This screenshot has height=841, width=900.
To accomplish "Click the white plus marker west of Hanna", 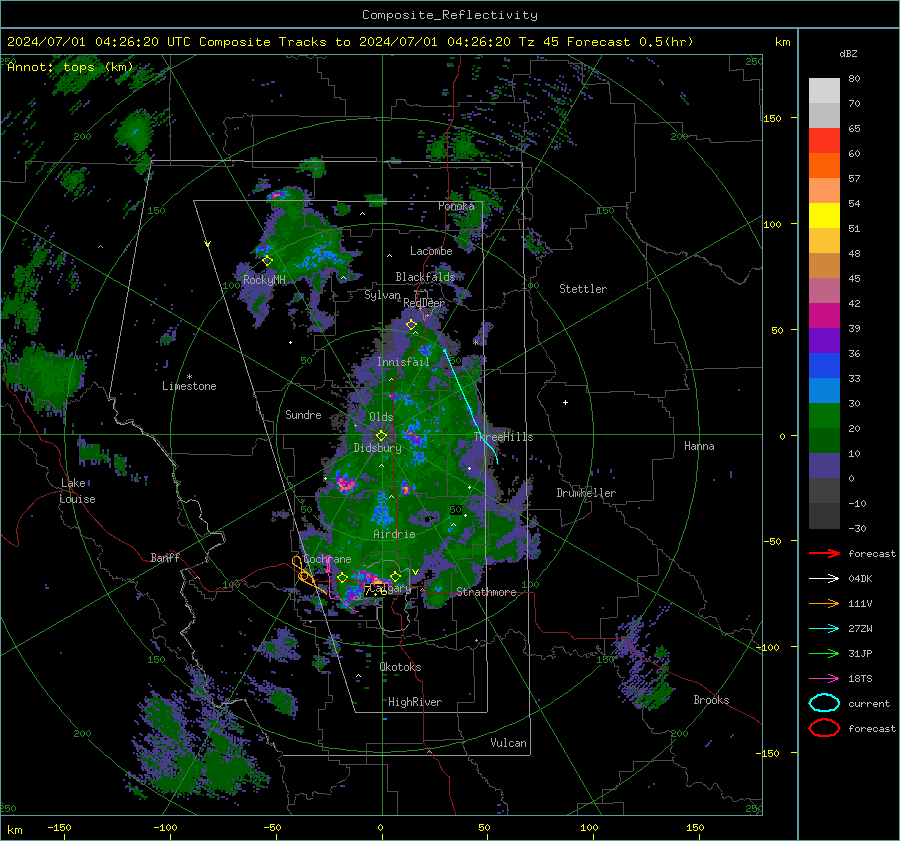I will point(565,402).
